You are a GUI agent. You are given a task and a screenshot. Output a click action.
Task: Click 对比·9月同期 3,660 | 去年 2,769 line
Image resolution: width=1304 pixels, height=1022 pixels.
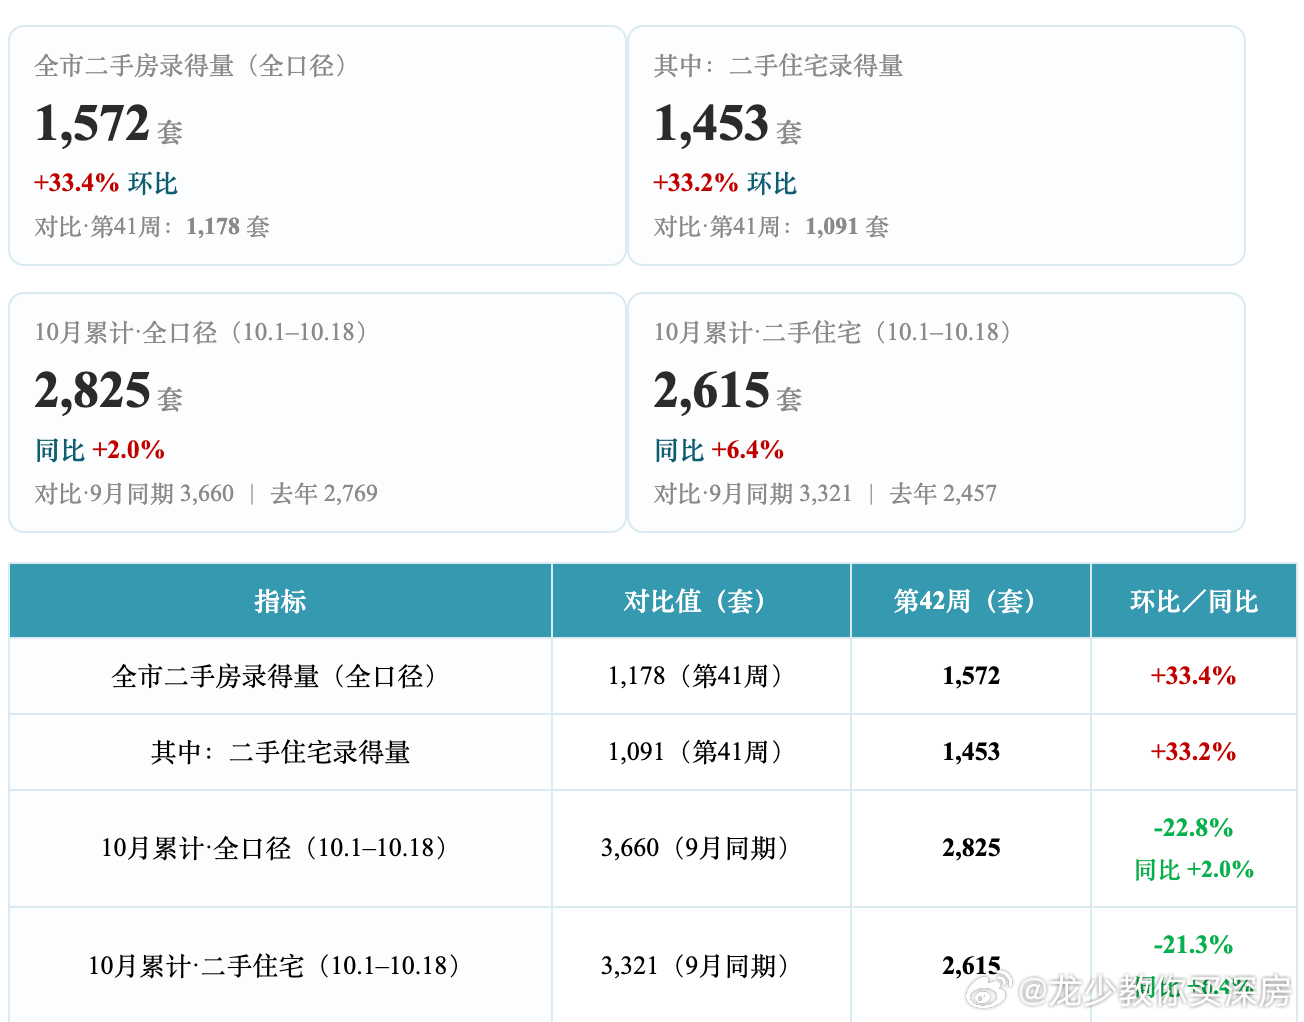(x=206, y=494)
